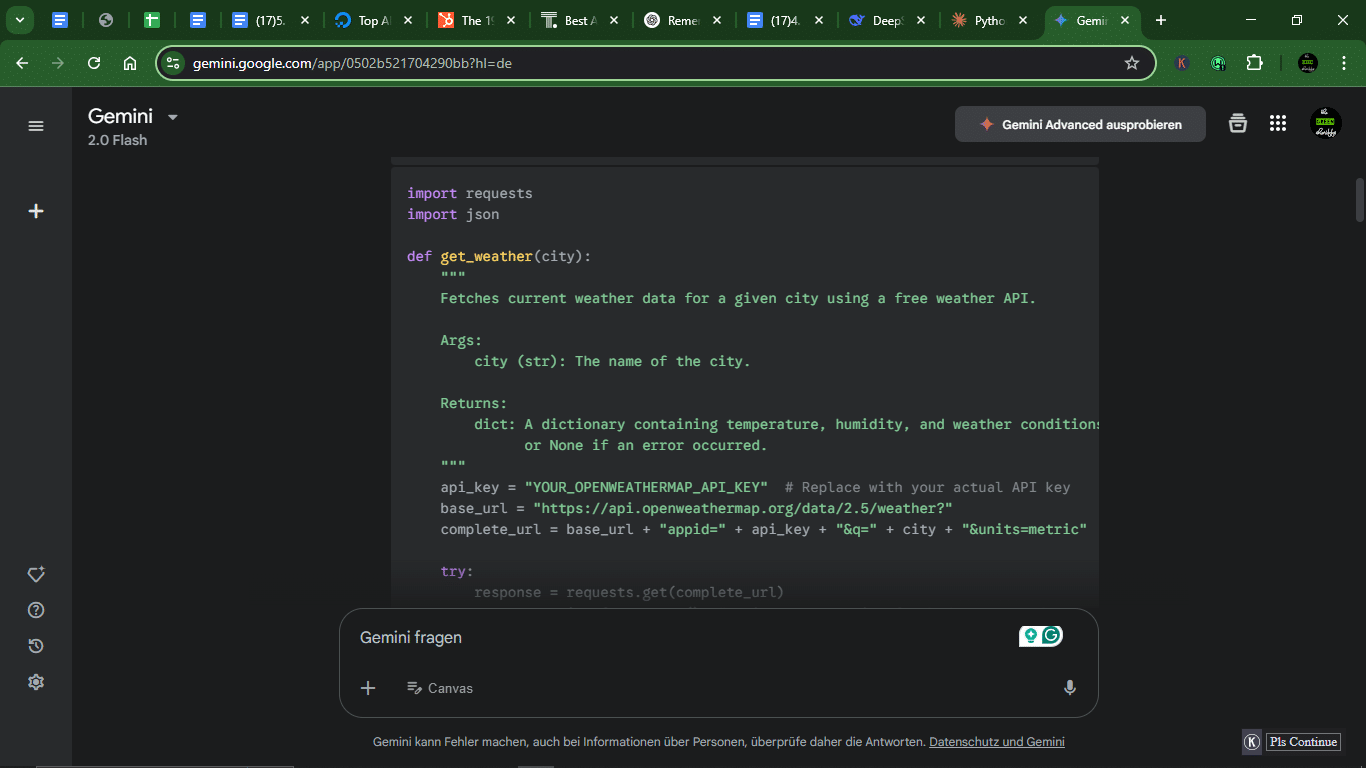The image size is (1366, 768).
Task: Expand the Gemini model selector dropdown arrow
Action: point(172,117)
